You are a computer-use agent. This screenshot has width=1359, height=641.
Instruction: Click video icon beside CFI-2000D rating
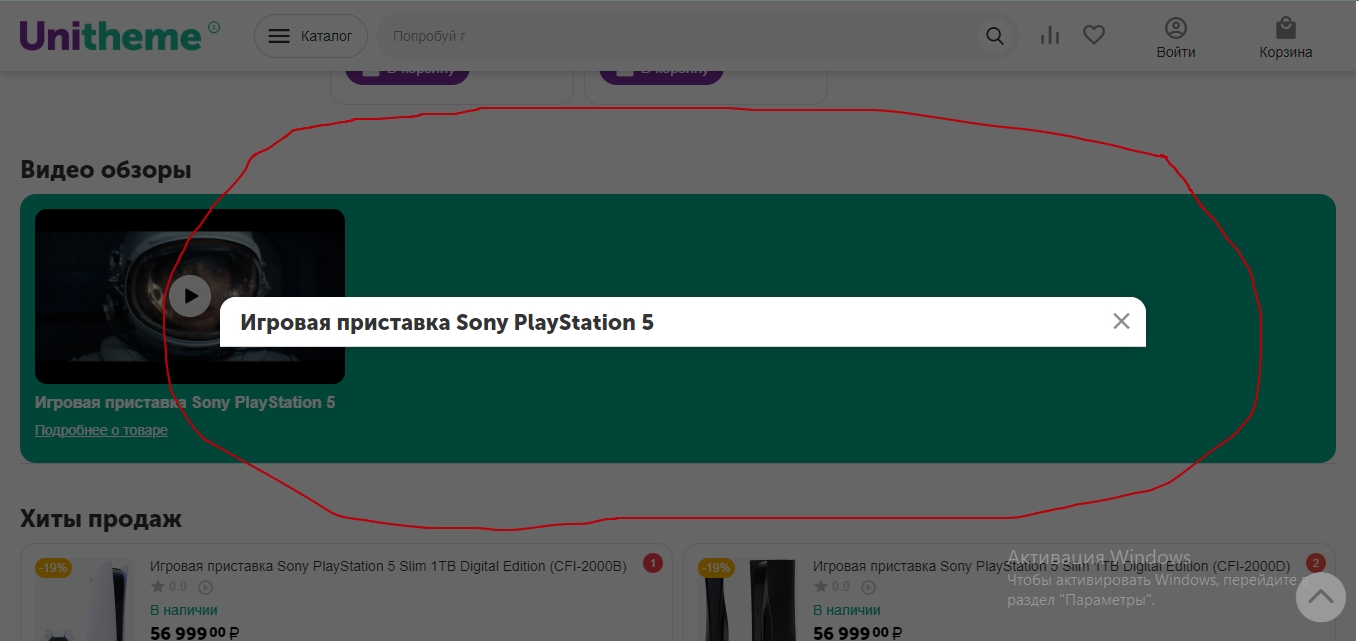tap(868, 587)
